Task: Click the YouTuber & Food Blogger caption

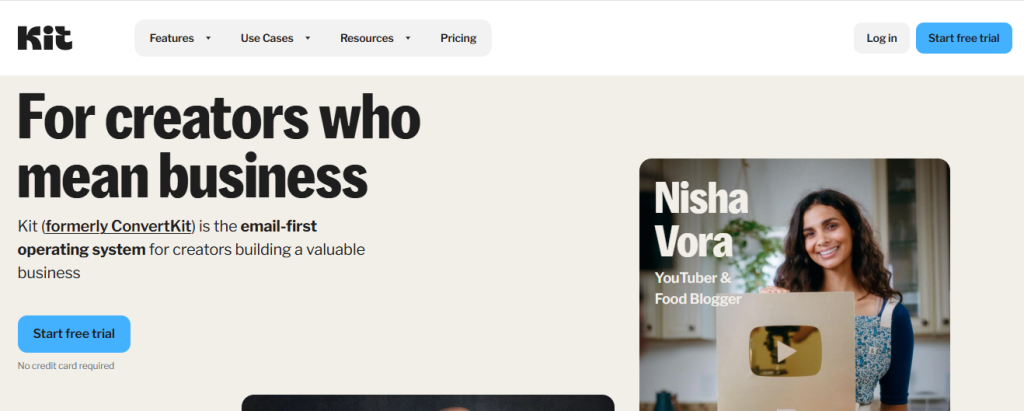Action: (x=698, y=288)
